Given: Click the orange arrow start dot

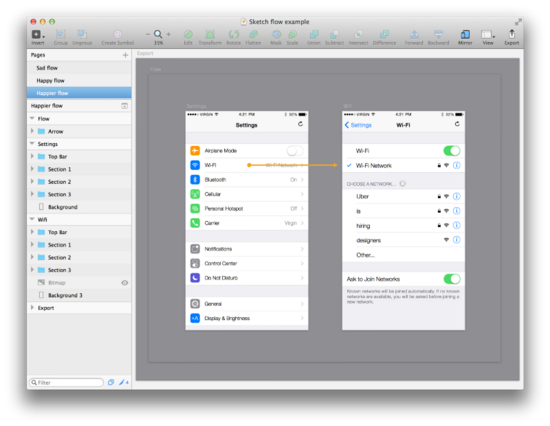Looking at the screenshot, I should (x=249, y=165).
